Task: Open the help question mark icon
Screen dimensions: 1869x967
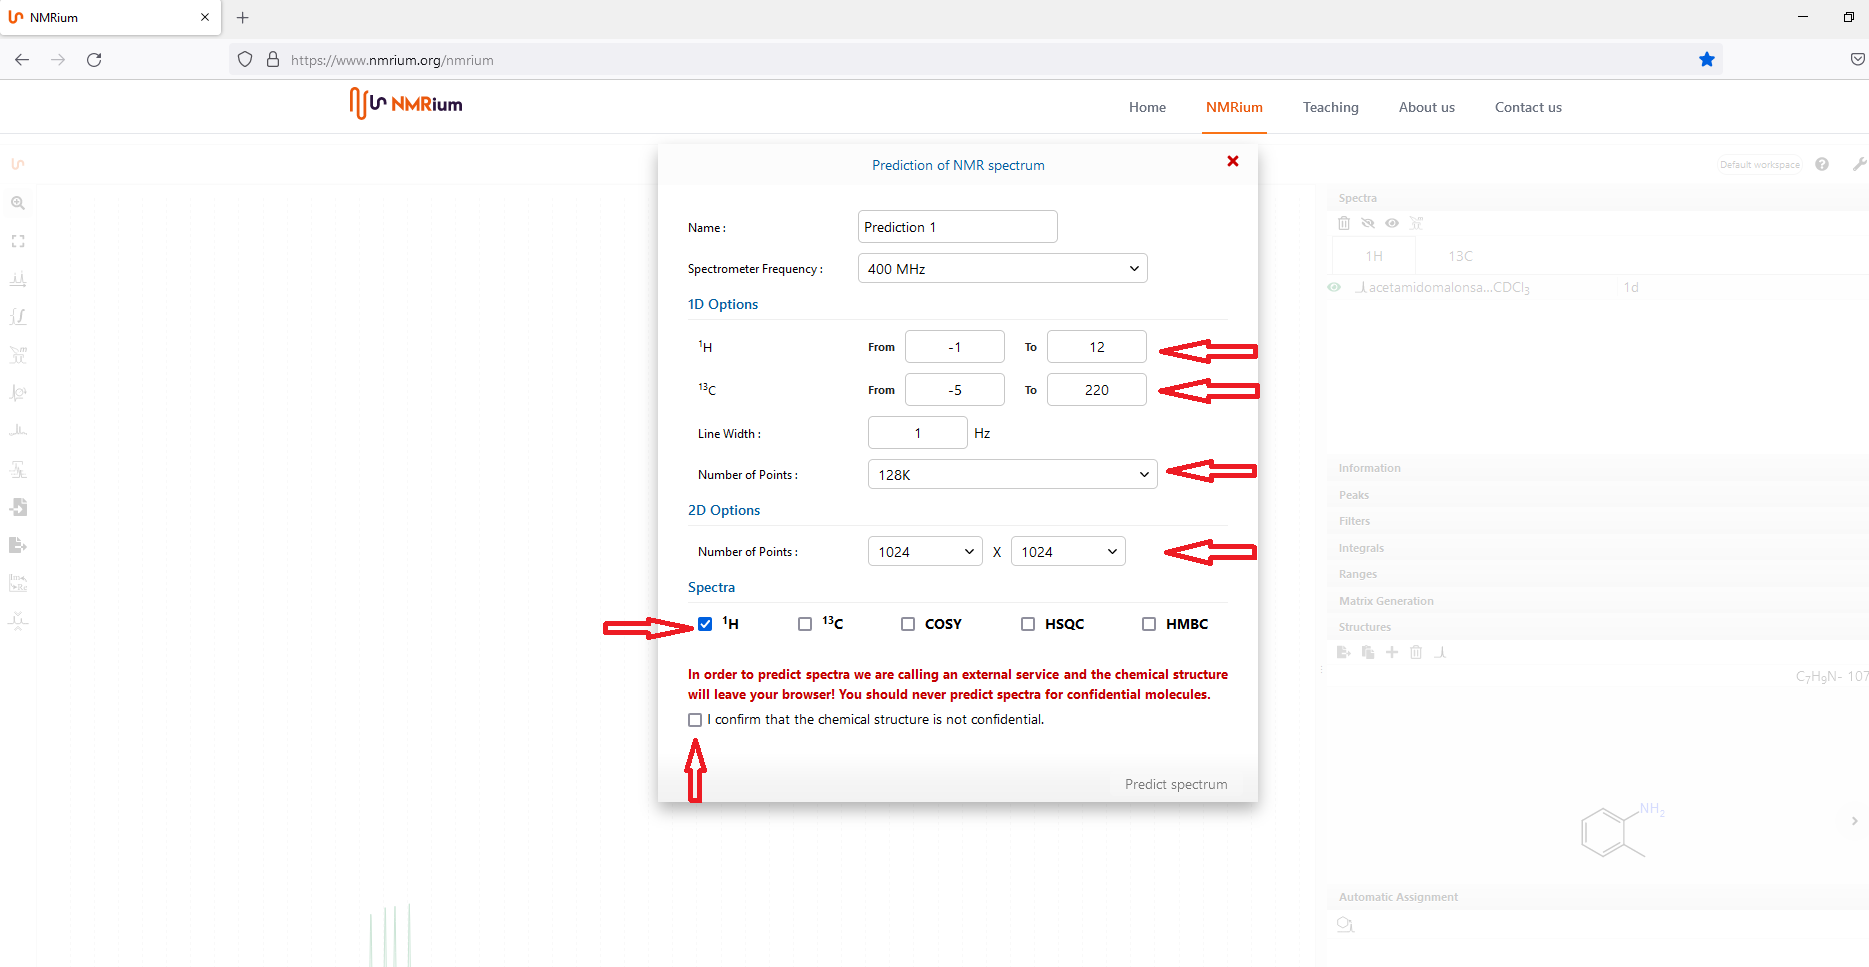Action: pos(1822,164)
